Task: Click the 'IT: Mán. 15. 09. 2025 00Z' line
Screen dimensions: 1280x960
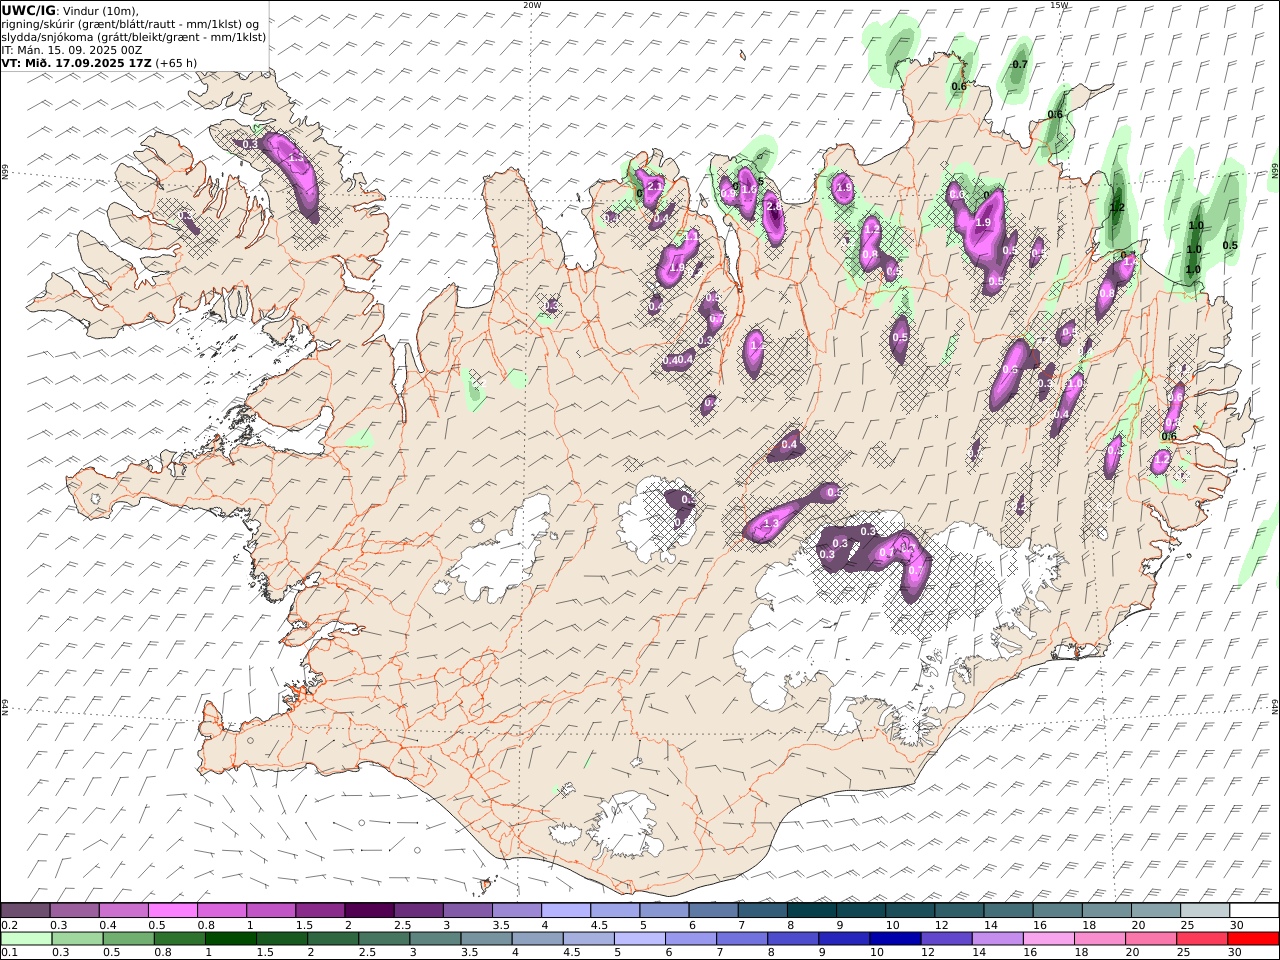Action: coord(71,49)
